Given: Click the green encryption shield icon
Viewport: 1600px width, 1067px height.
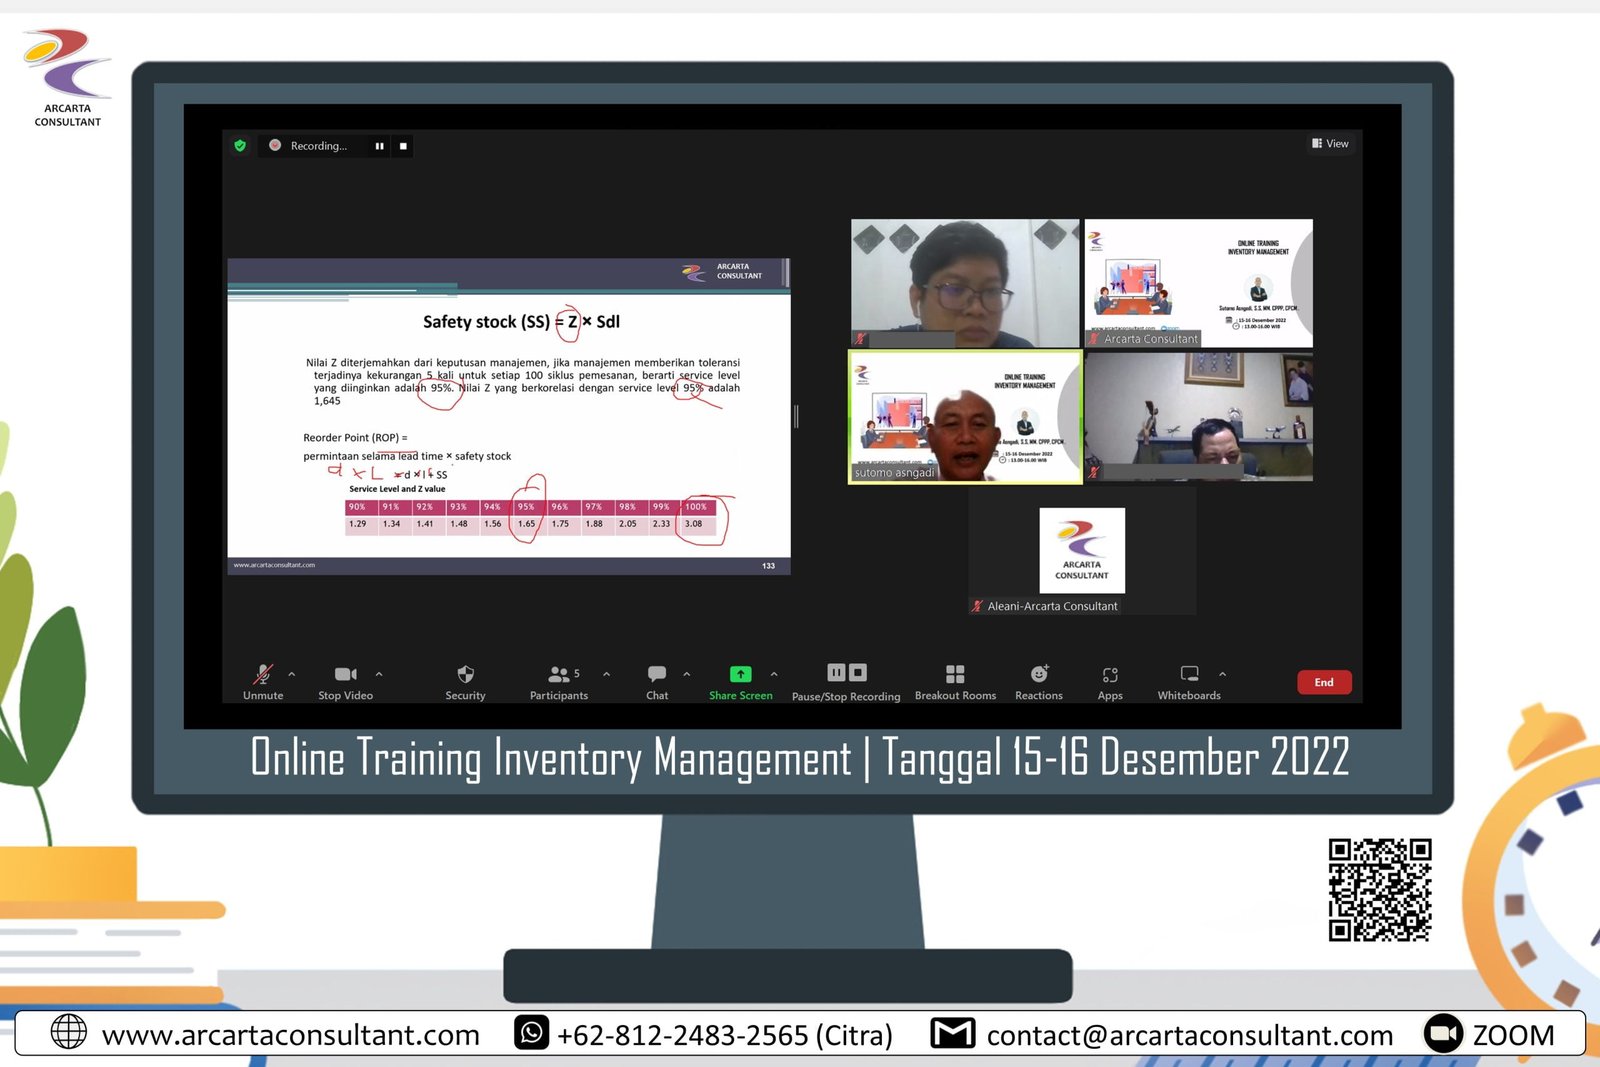Looking at the screenshot, I should click(240, 146).
